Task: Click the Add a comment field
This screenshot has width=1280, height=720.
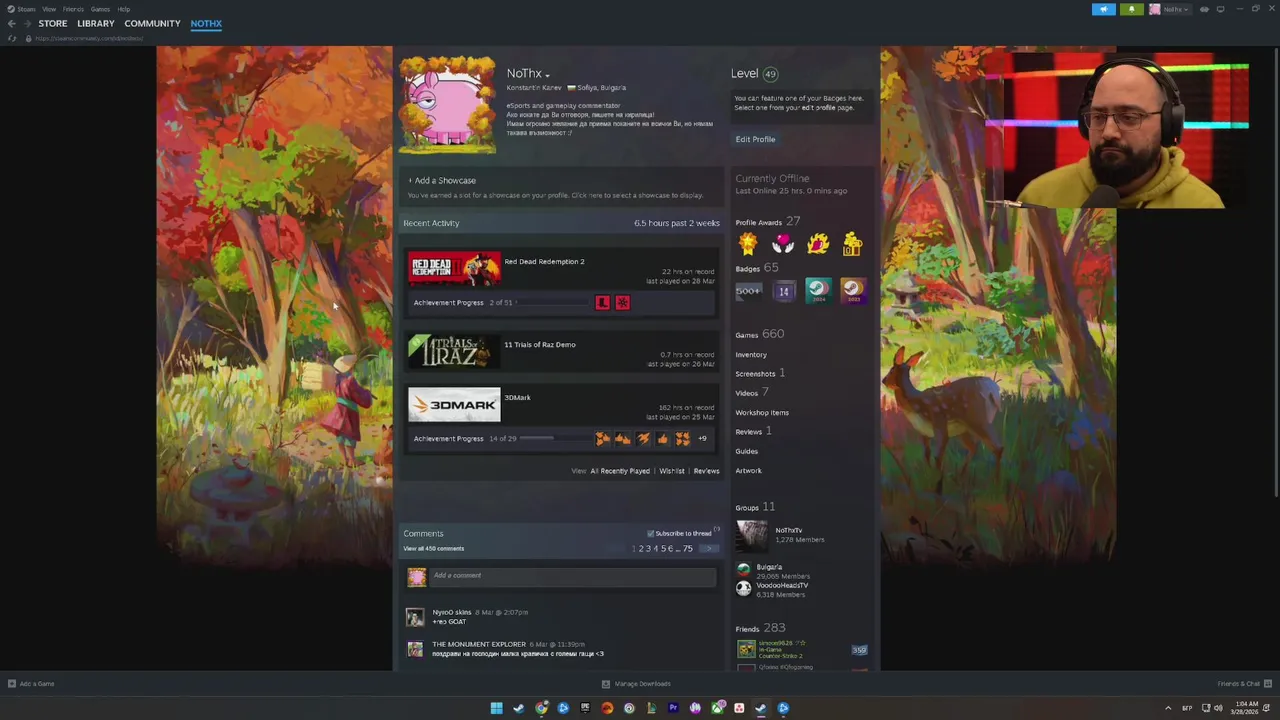Action: [x=573, y=575]
